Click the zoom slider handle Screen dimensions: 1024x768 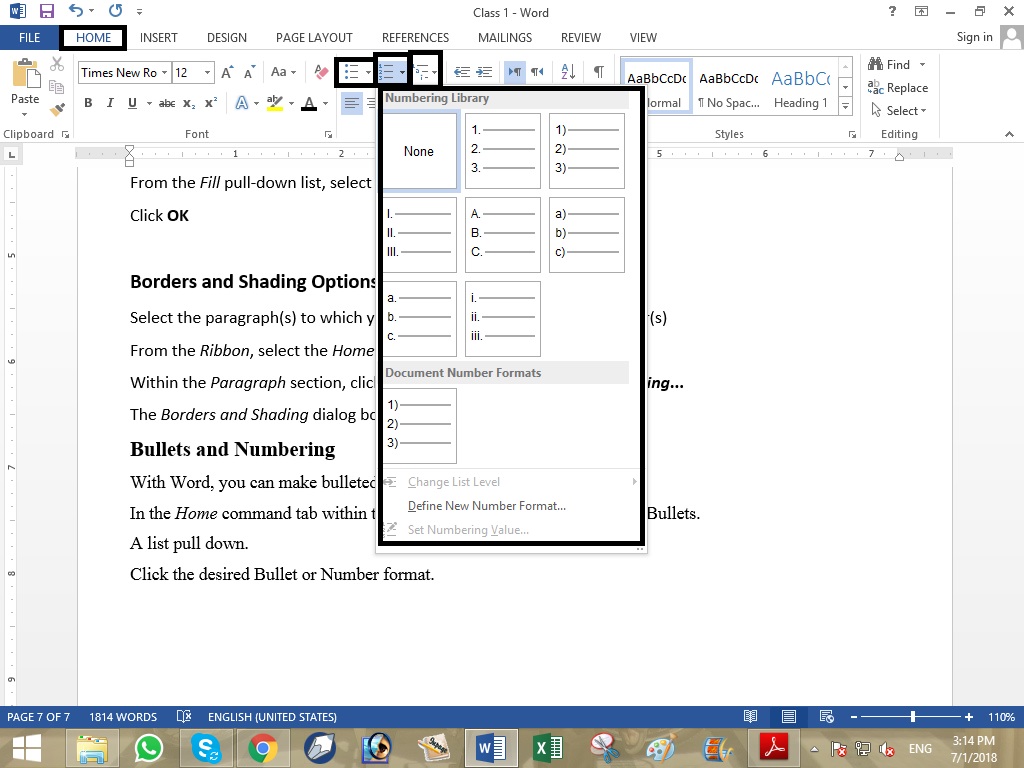tap(912, 717)
